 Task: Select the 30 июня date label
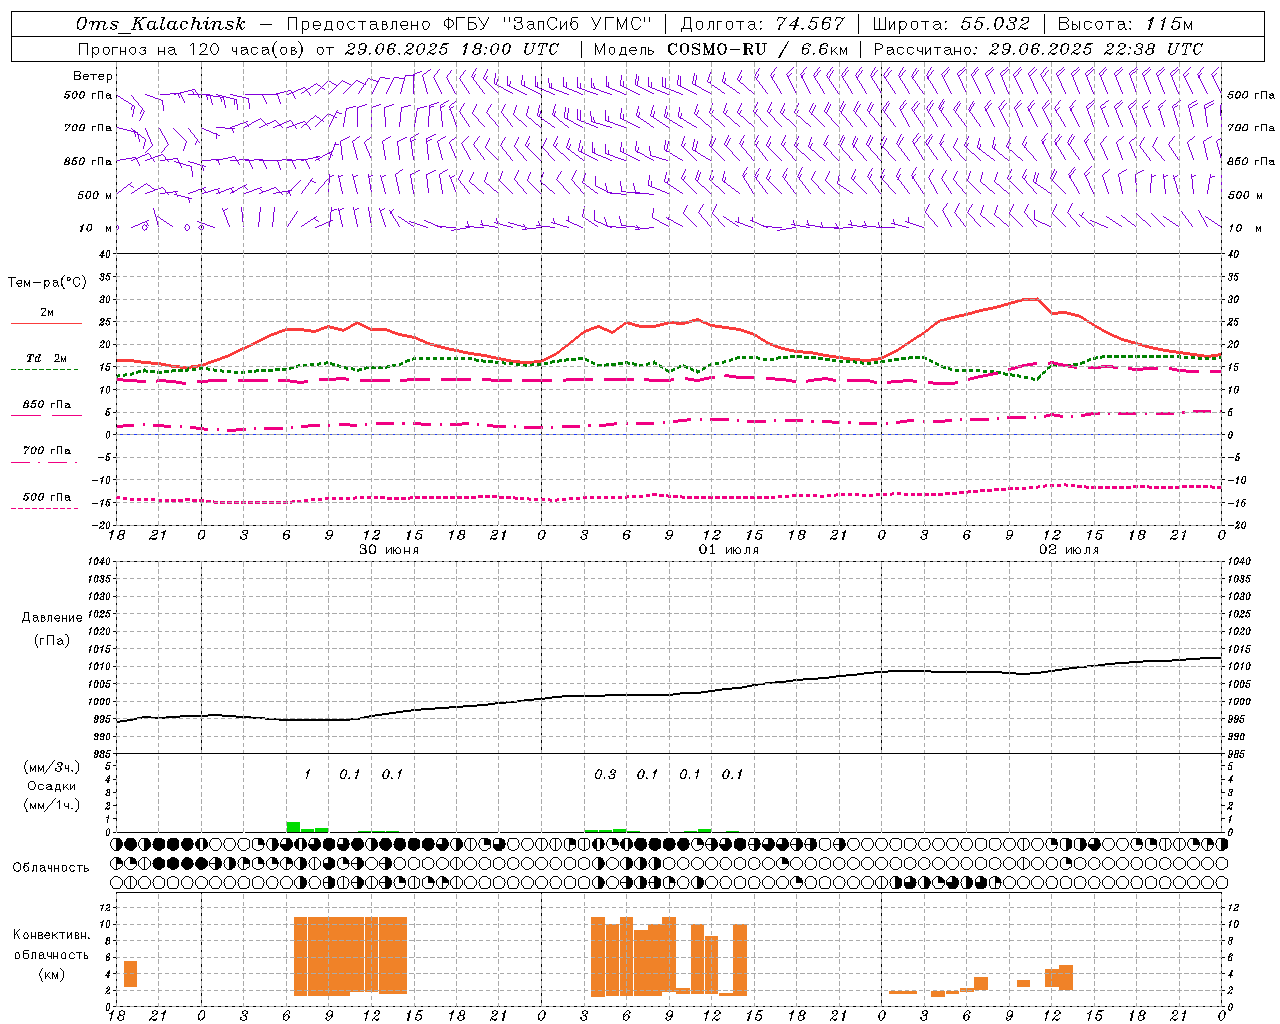click(x=389, y=550)
